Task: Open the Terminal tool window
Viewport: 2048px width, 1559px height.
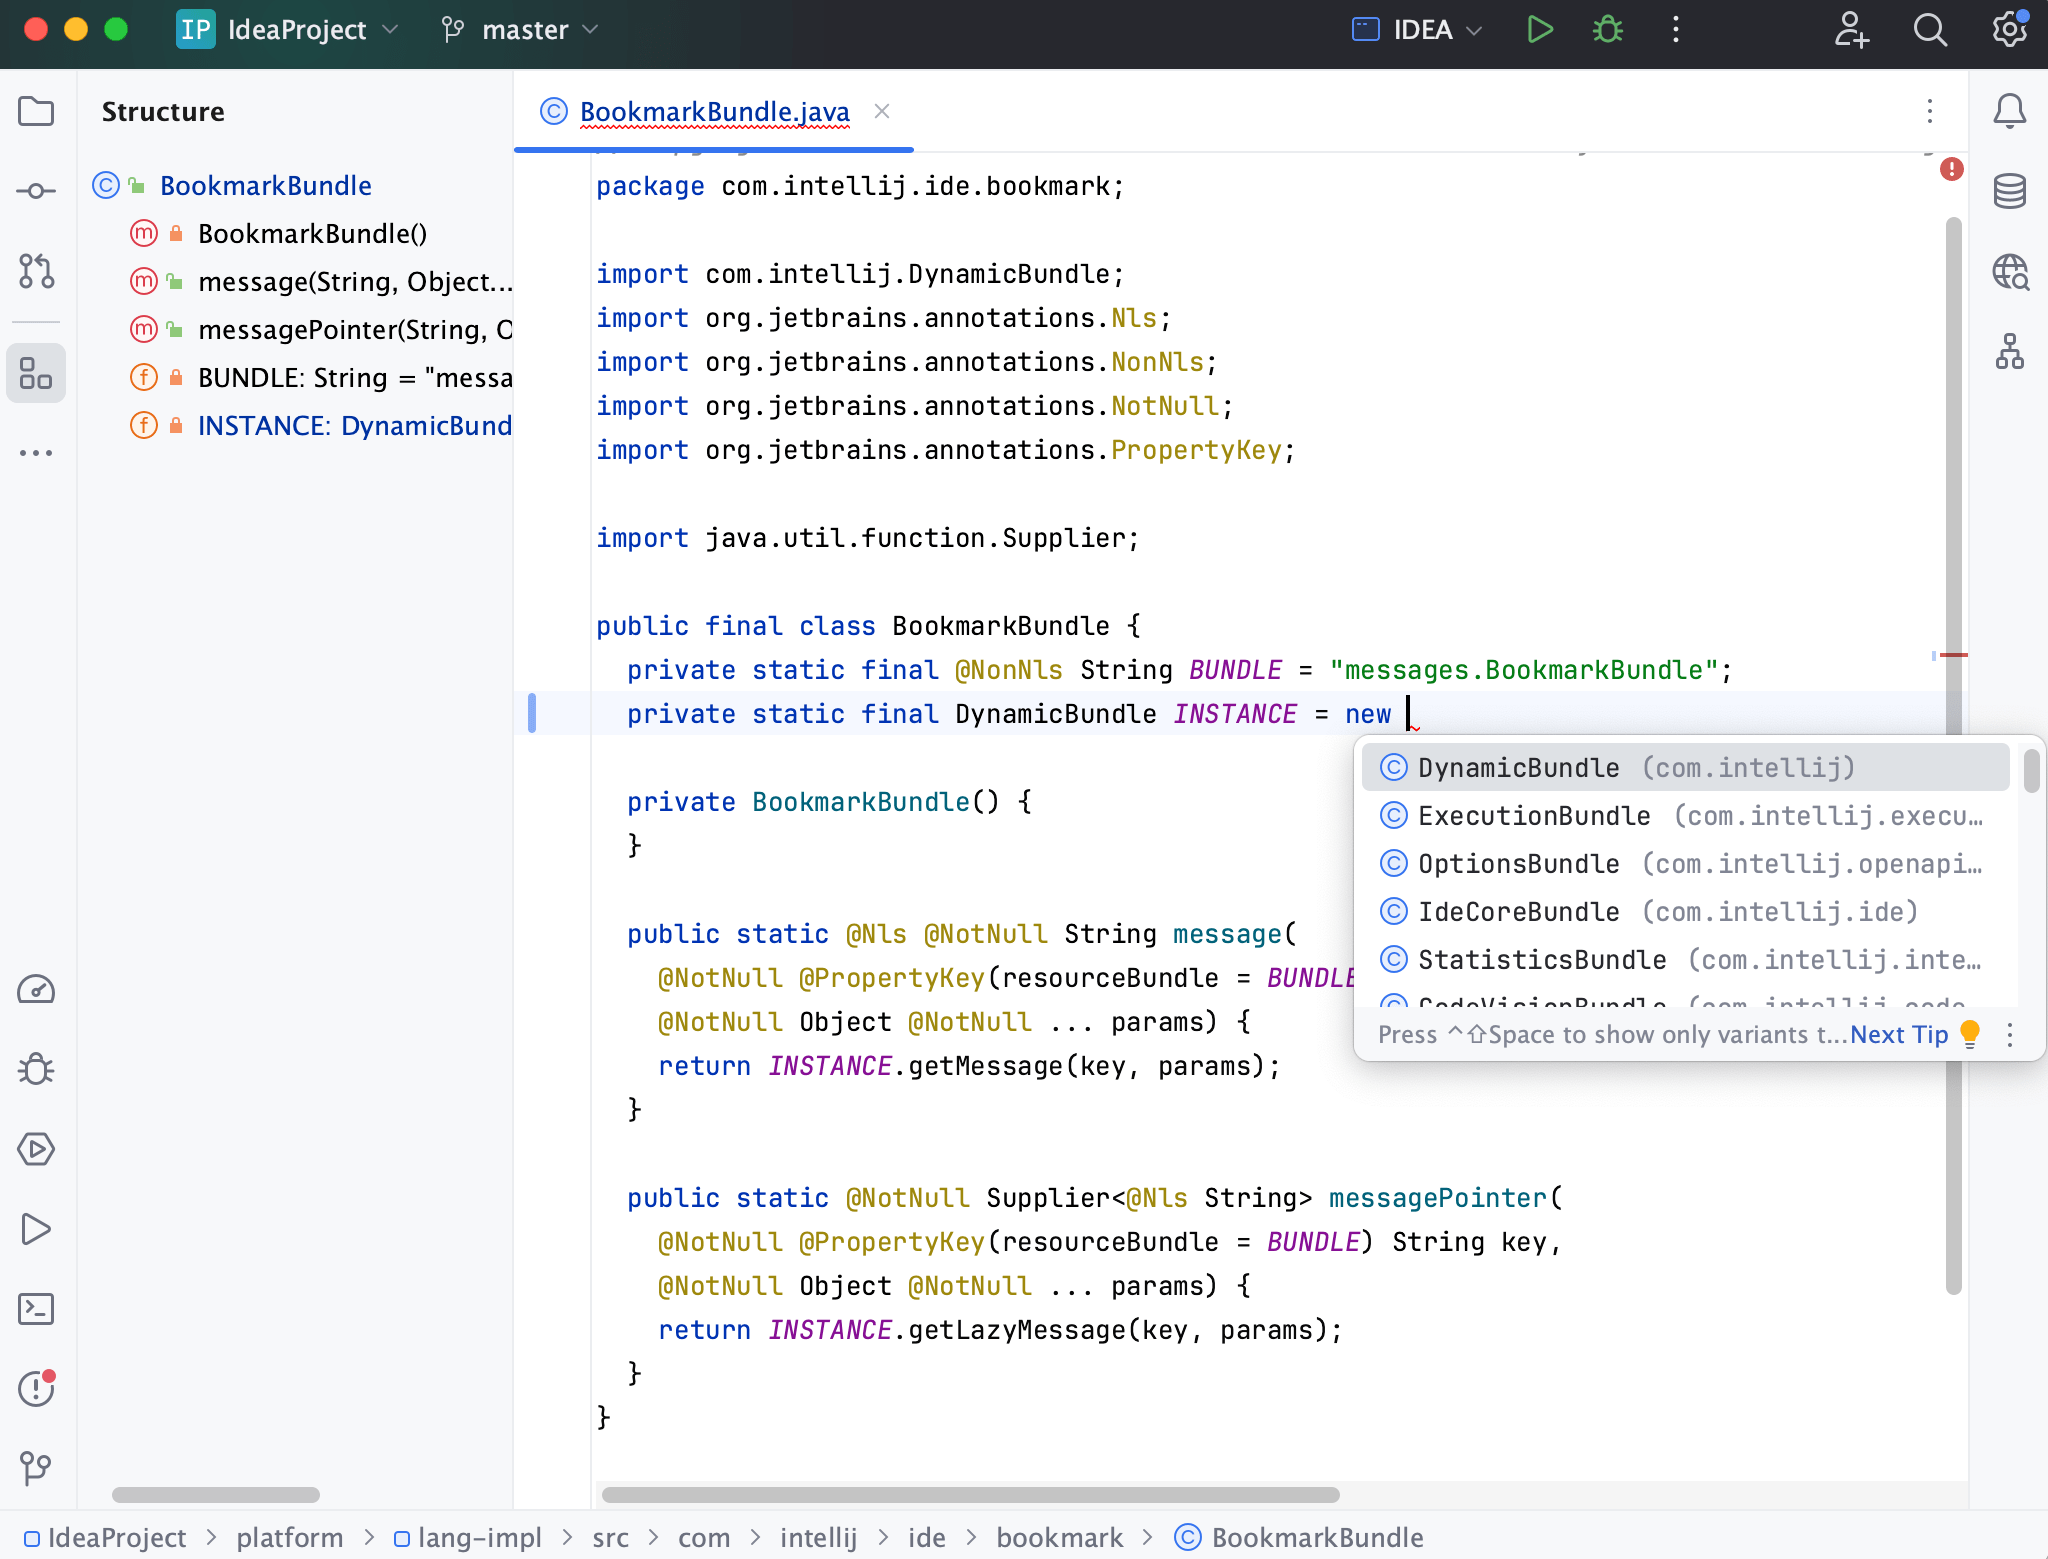Action: coord(36,1309)
